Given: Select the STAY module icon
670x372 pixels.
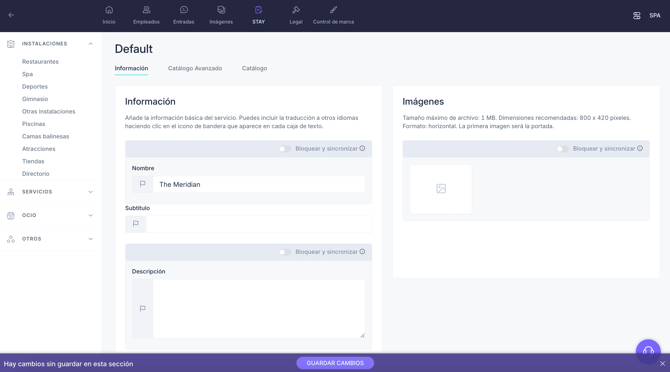Looking at the screenshot, I should (x=258, y=10).
